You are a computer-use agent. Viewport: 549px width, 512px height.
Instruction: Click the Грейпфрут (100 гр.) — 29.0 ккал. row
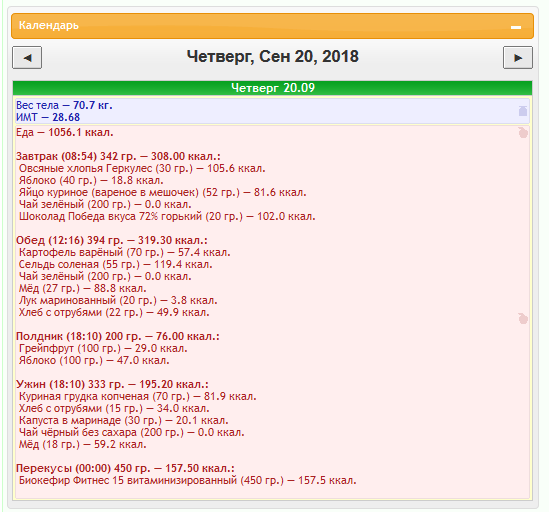(103, 348)
